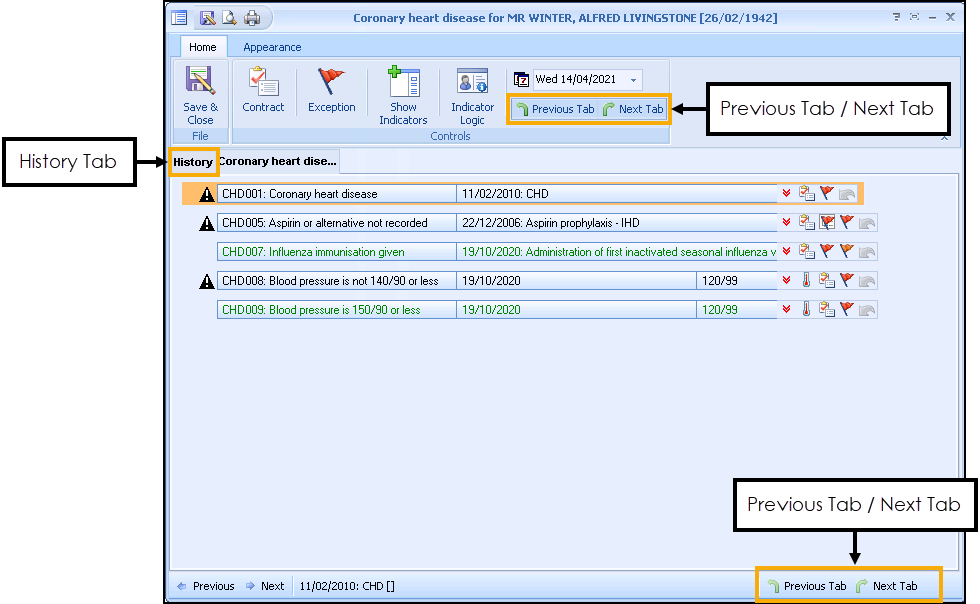Click print preview icon in title bar
The width and height of the screenshot is (980, 604).
pos(230,18)
